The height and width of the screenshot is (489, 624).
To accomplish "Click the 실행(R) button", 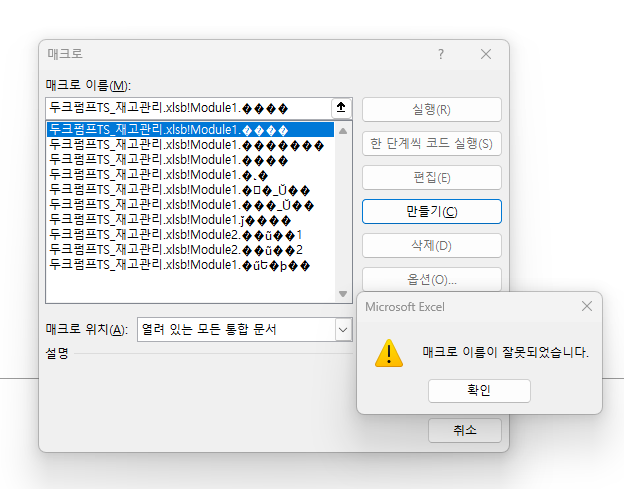I will coord(432,109).
